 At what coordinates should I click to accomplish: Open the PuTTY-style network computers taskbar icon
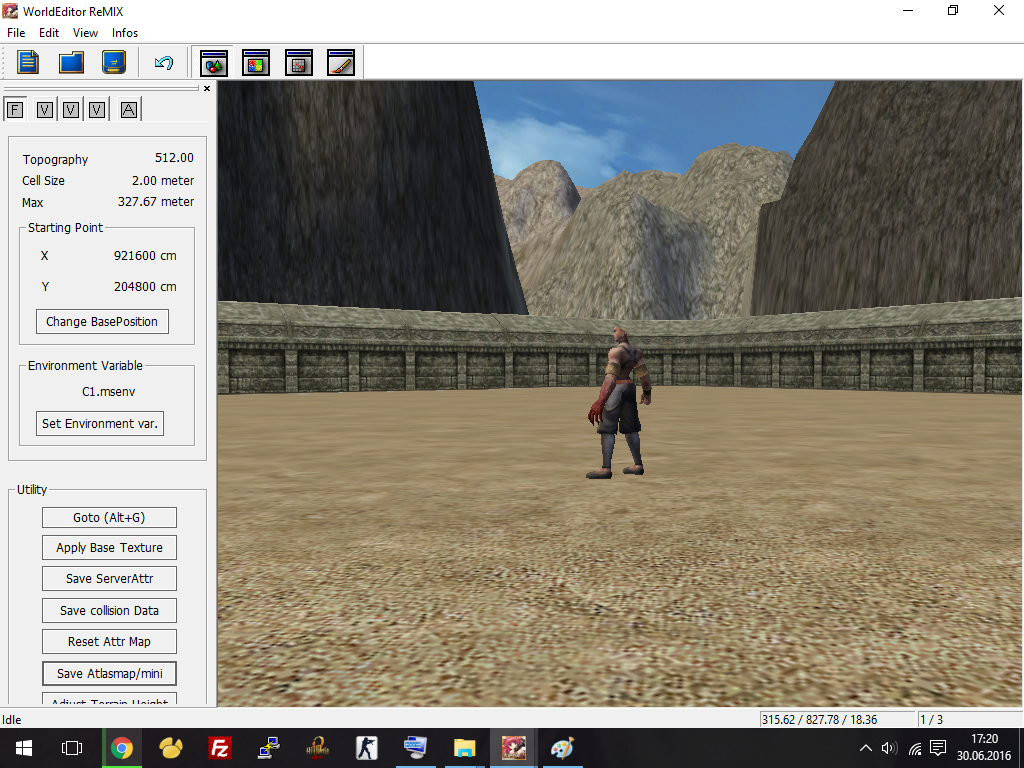[x=268, y=748]
